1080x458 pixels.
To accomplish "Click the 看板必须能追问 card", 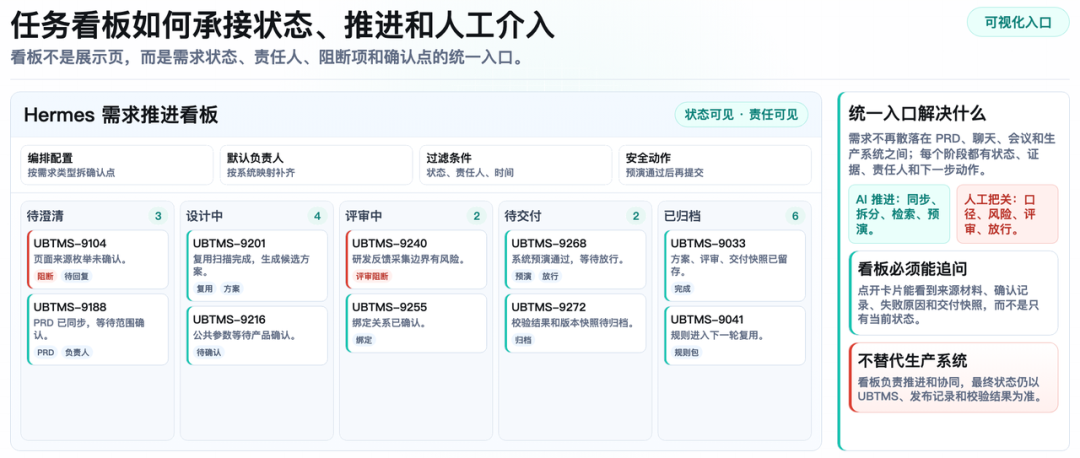I will tap(953, 293).
